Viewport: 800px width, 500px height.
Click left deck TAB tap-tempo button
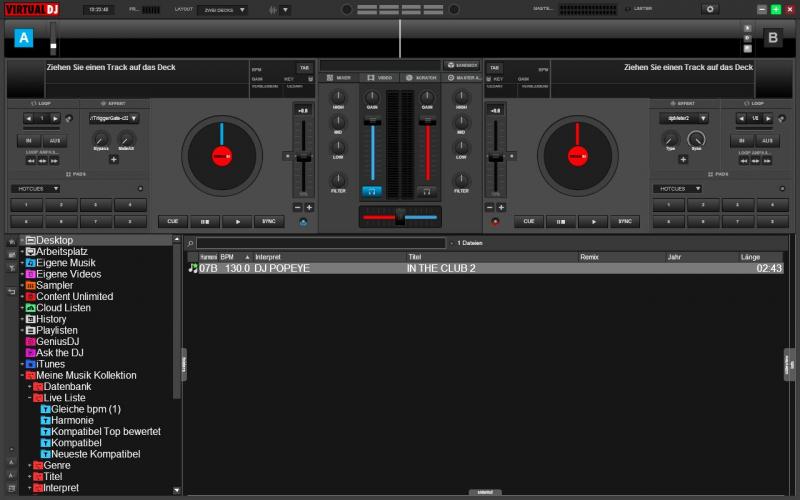(x=305, y=68)
